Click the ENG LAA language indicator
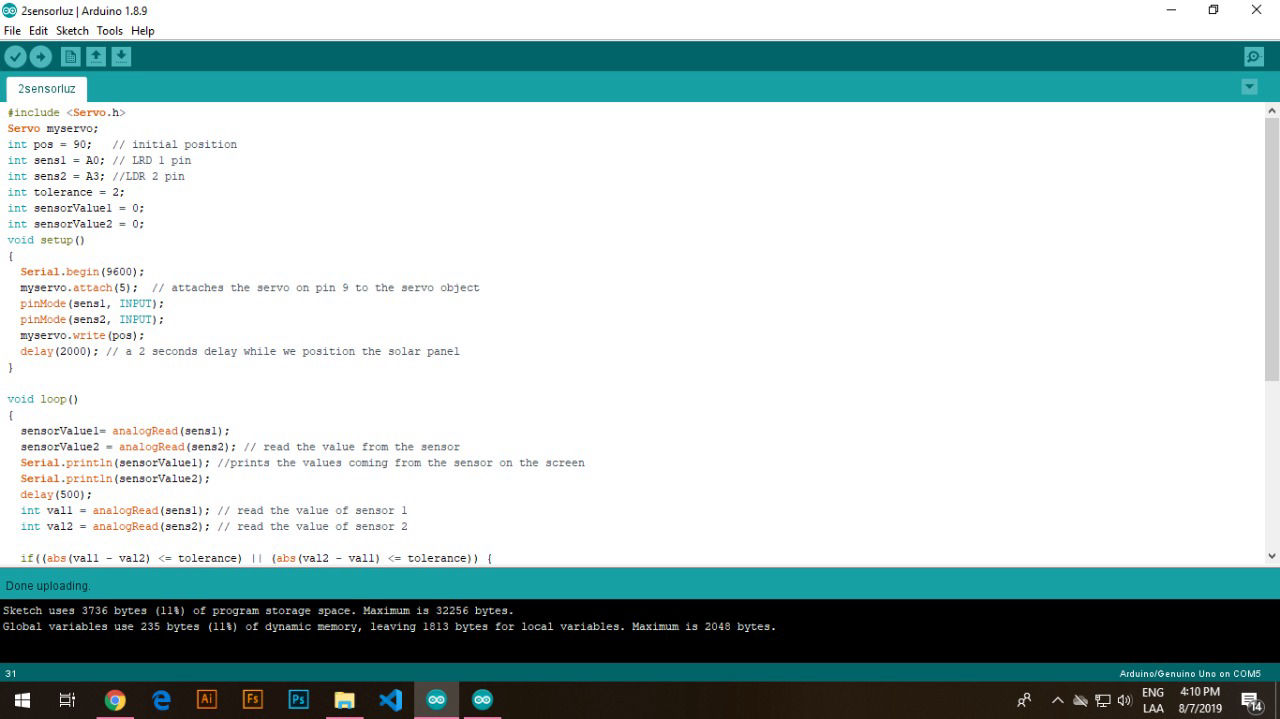This screenshot has width=1280, height=719. point(1153,700)
